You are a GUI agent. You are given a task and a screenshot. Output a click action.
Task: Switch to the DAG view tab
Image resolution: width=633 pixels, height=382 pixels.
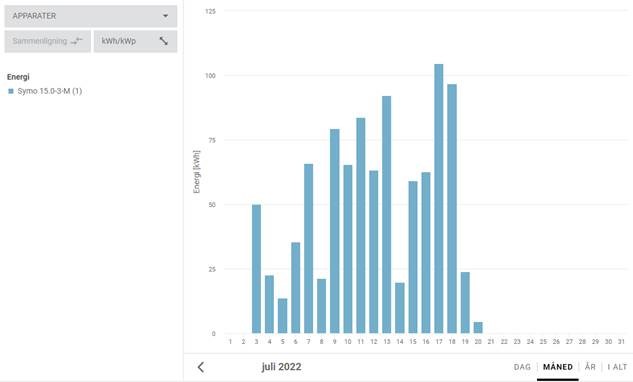coord(522,367)
